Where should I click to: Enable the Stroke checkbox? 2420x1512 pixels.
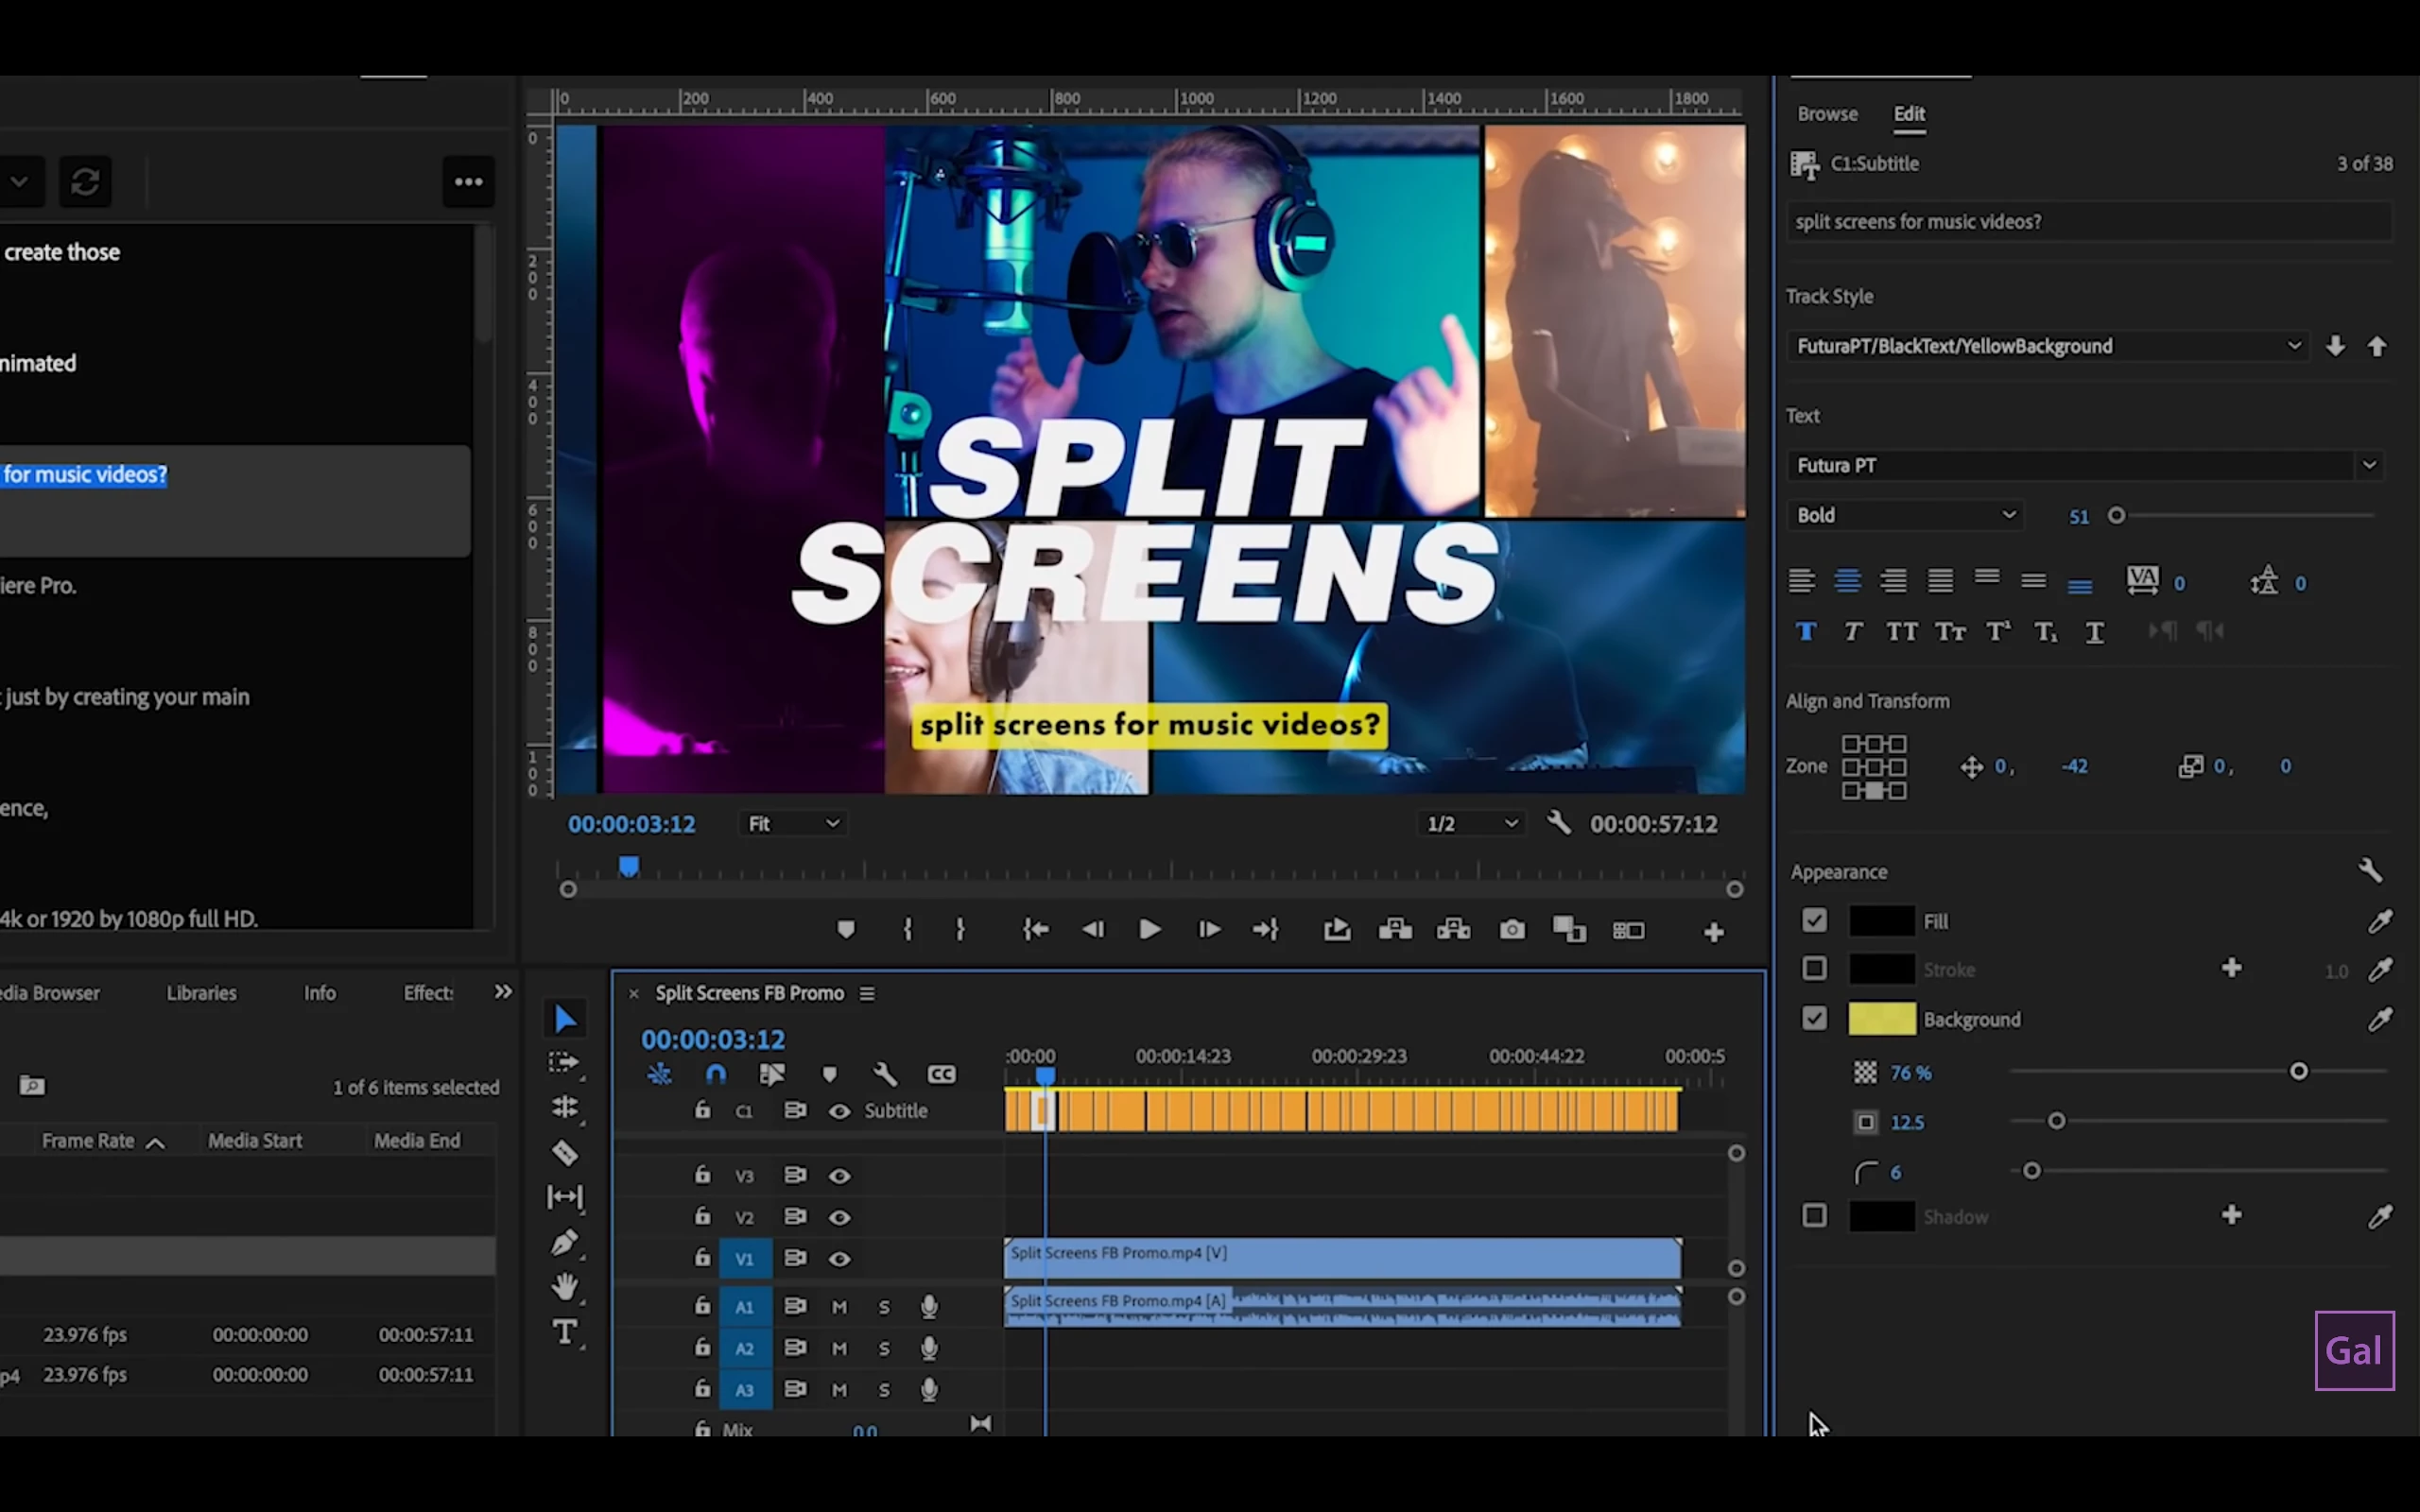click(x=1814, y=969)
